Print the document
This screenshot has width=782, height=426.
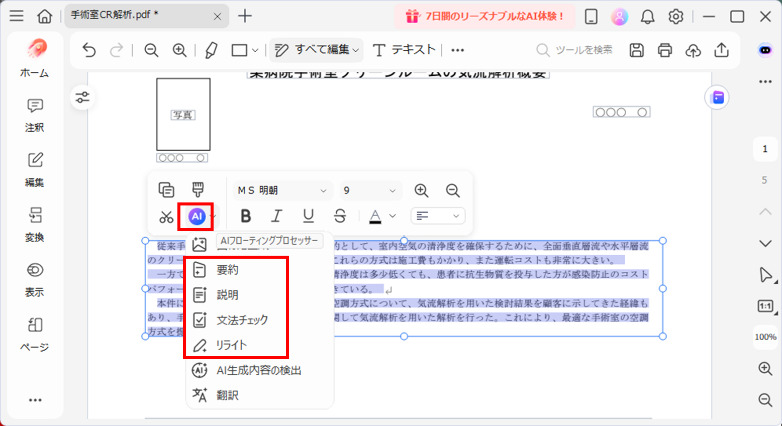pos(665,50)
